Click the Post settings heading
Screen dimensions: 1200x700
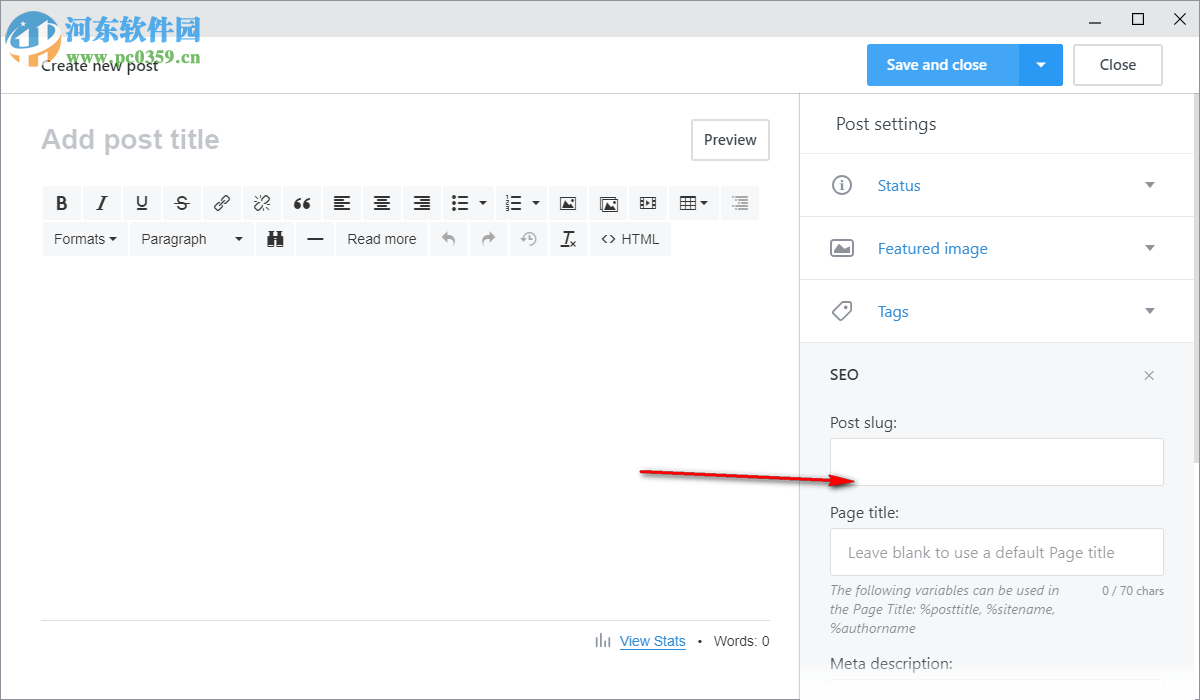point(886,124)
